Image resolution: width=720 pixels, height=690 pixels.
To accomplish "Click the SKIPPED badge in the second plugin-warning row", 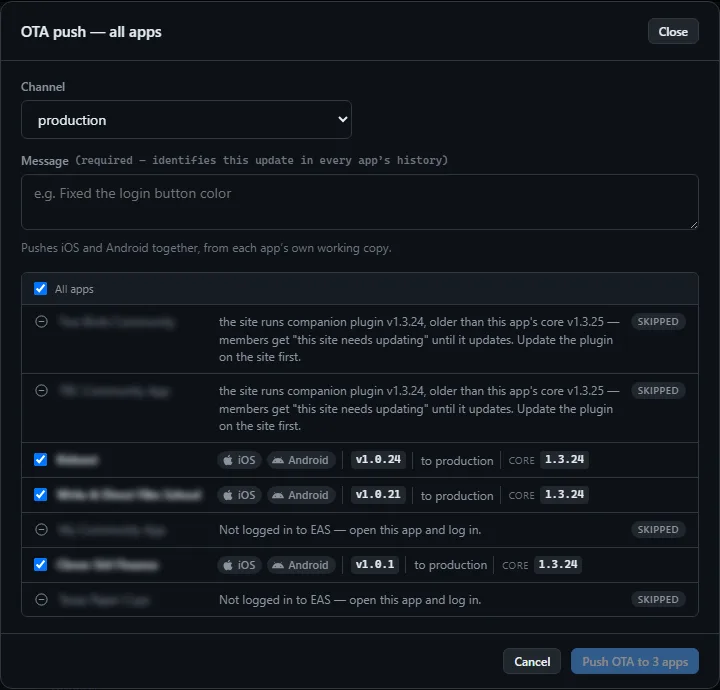I will 658,390.
